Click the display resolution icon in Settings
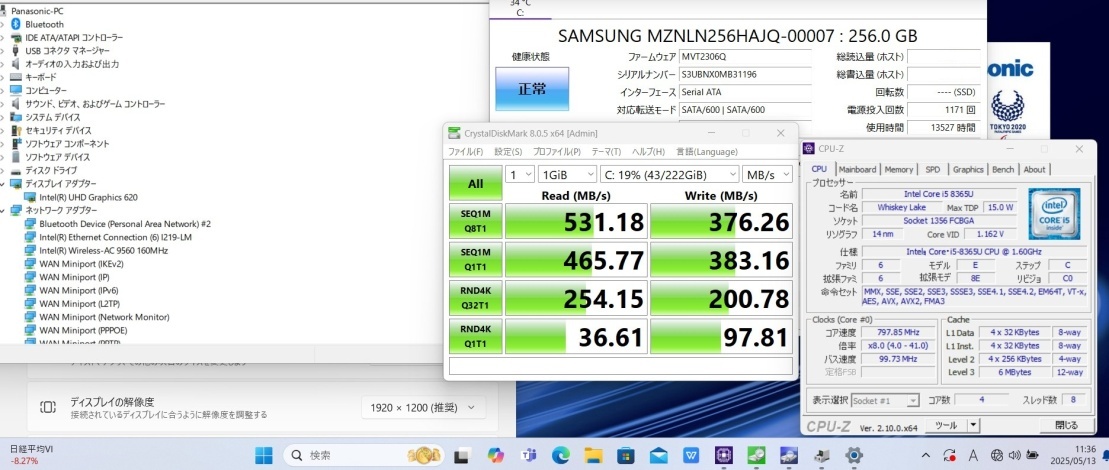1109x470 pixels. pyautogui.click(x=48, y=407)
